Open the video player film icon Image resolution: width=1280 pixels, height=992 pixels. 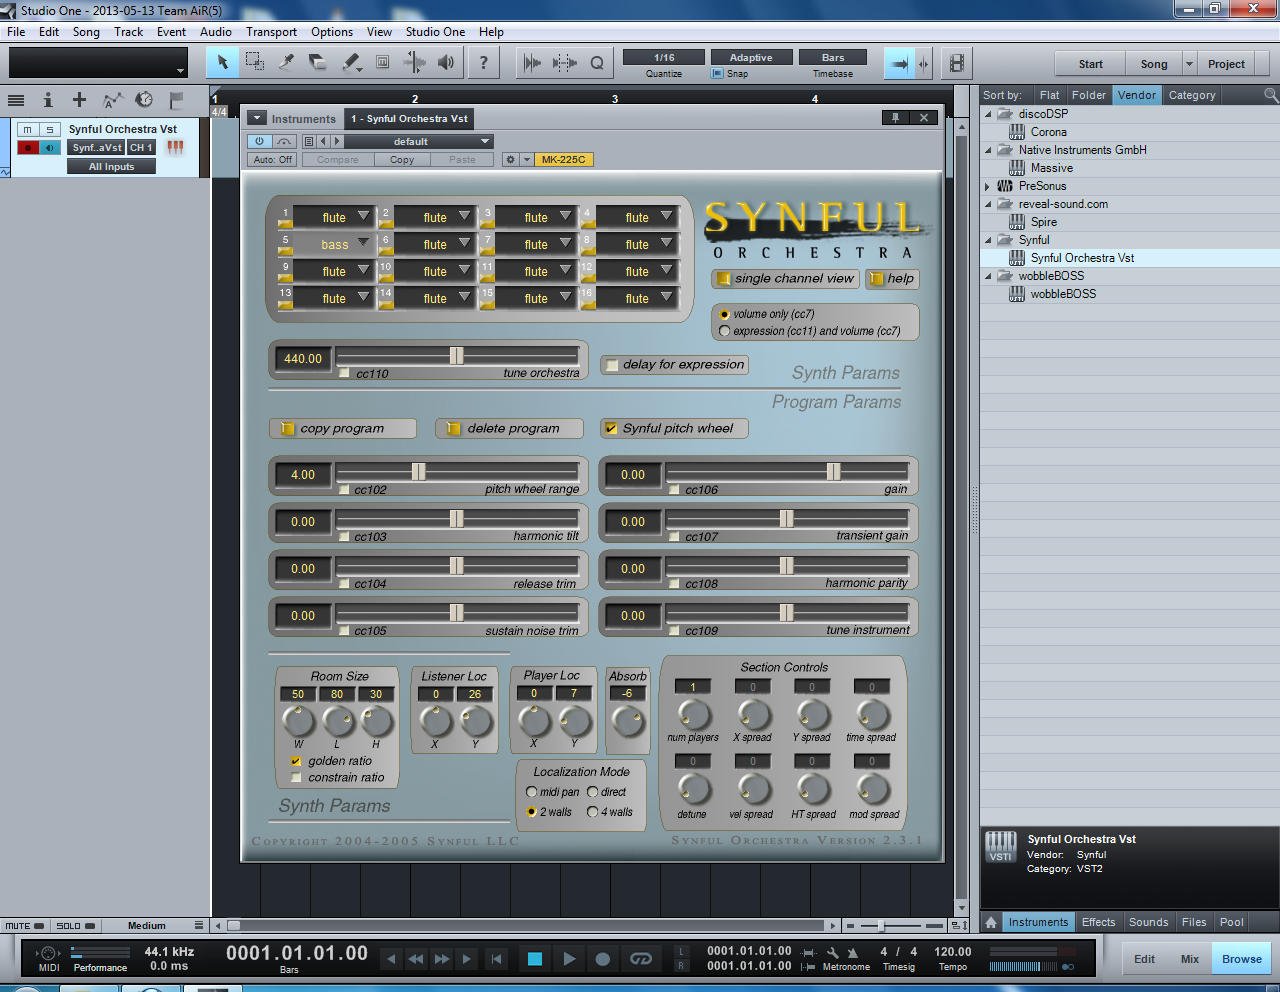coord(957,64)
